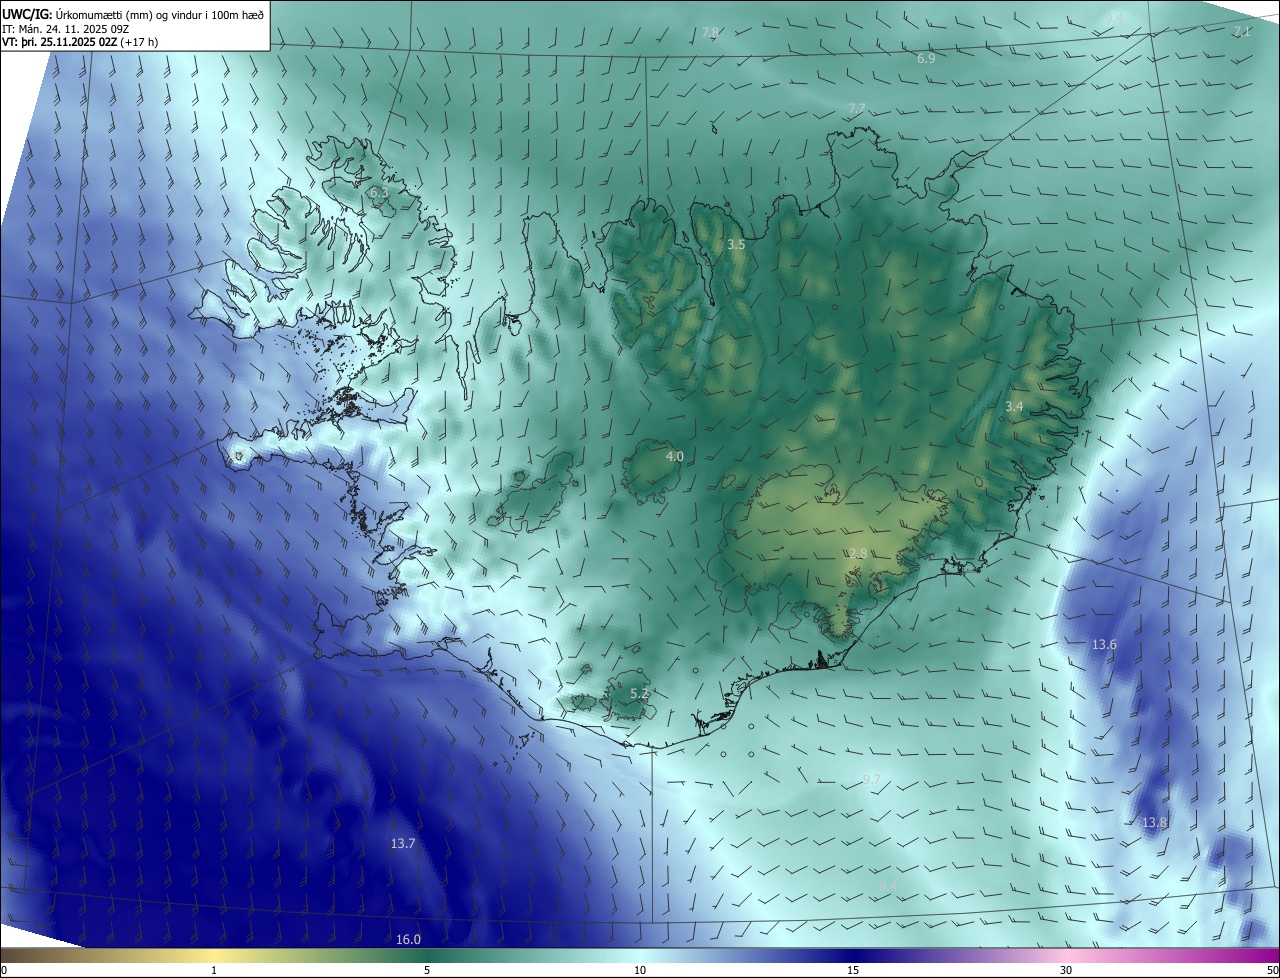
Task: Click the 13.7 value label on the map
Action: pos(403,844)
